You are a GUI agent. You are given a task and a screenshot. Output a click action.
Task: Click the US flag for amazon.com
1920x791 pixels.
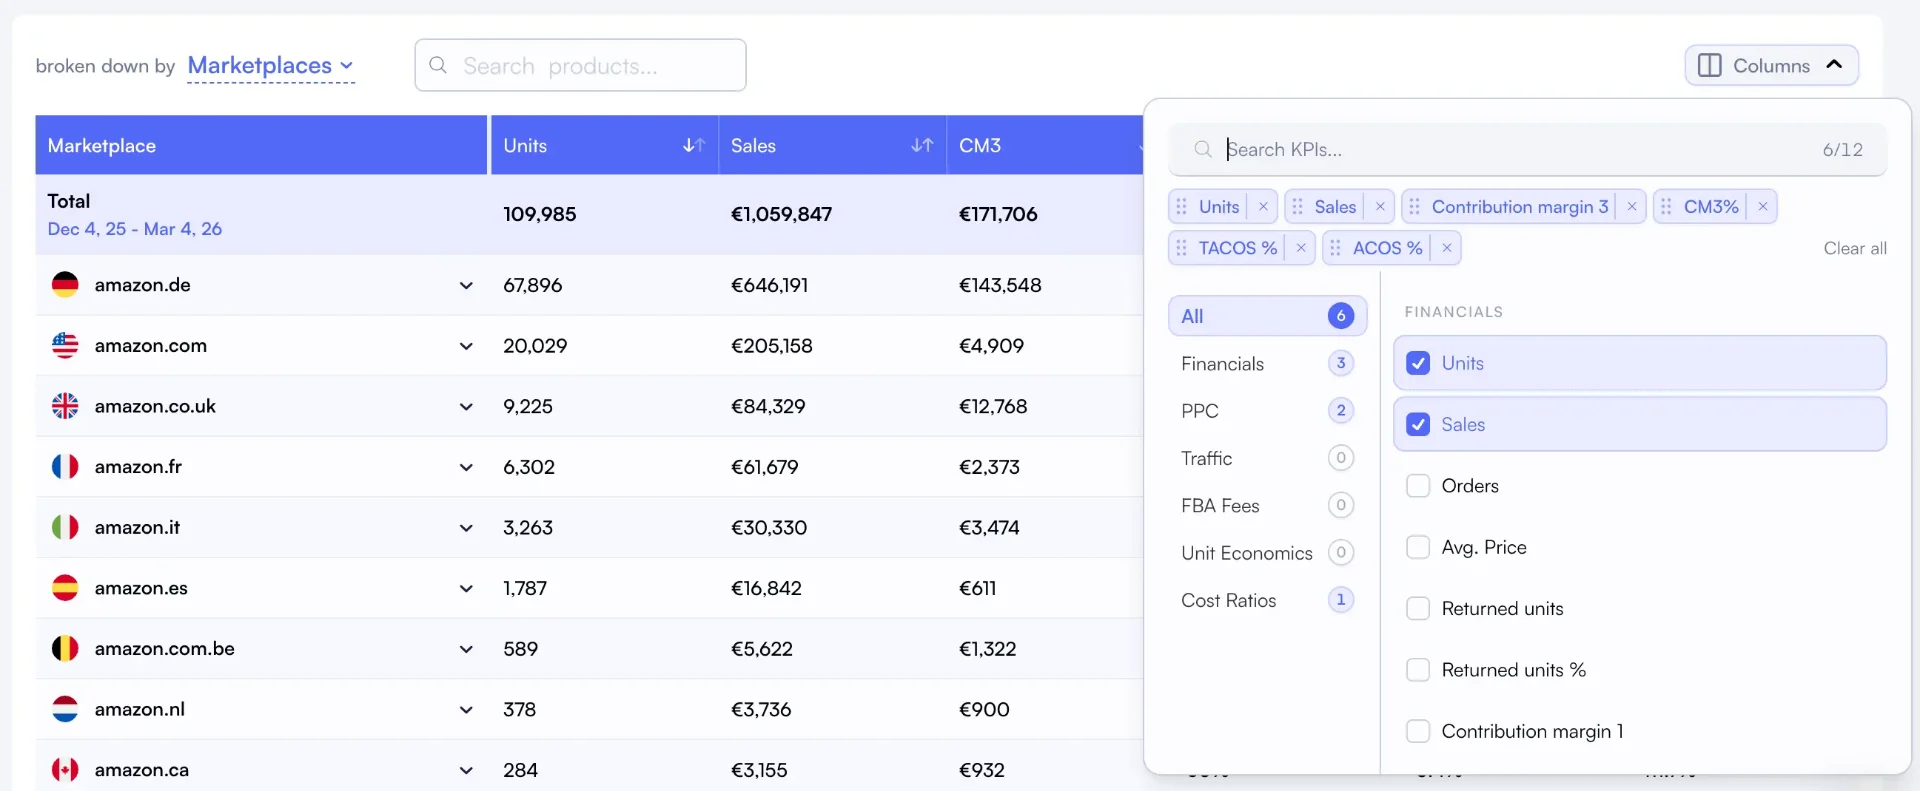coord(65,345)
